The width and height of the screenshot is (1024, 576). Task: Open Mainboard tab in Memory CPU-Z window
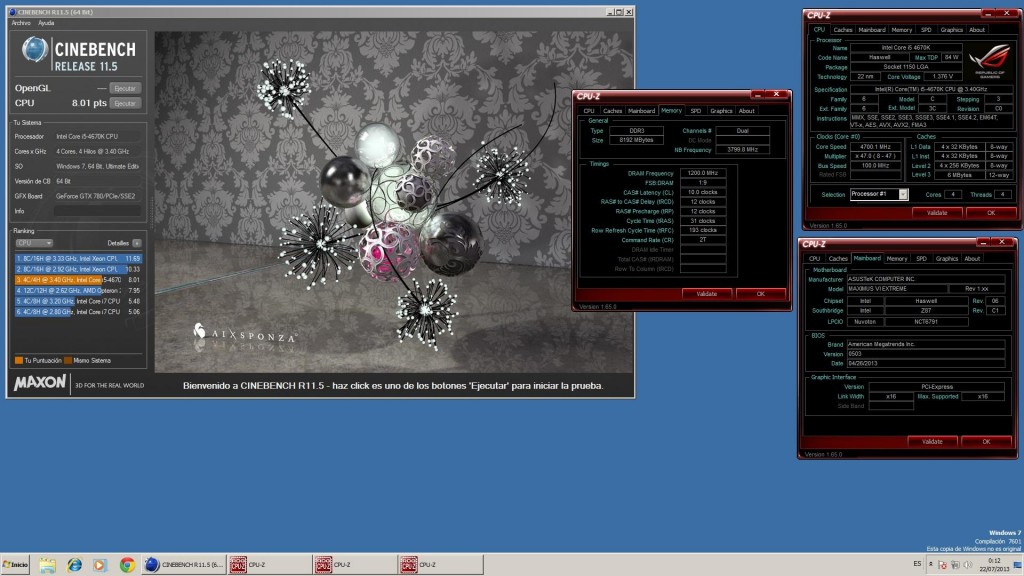pos(641,111)
